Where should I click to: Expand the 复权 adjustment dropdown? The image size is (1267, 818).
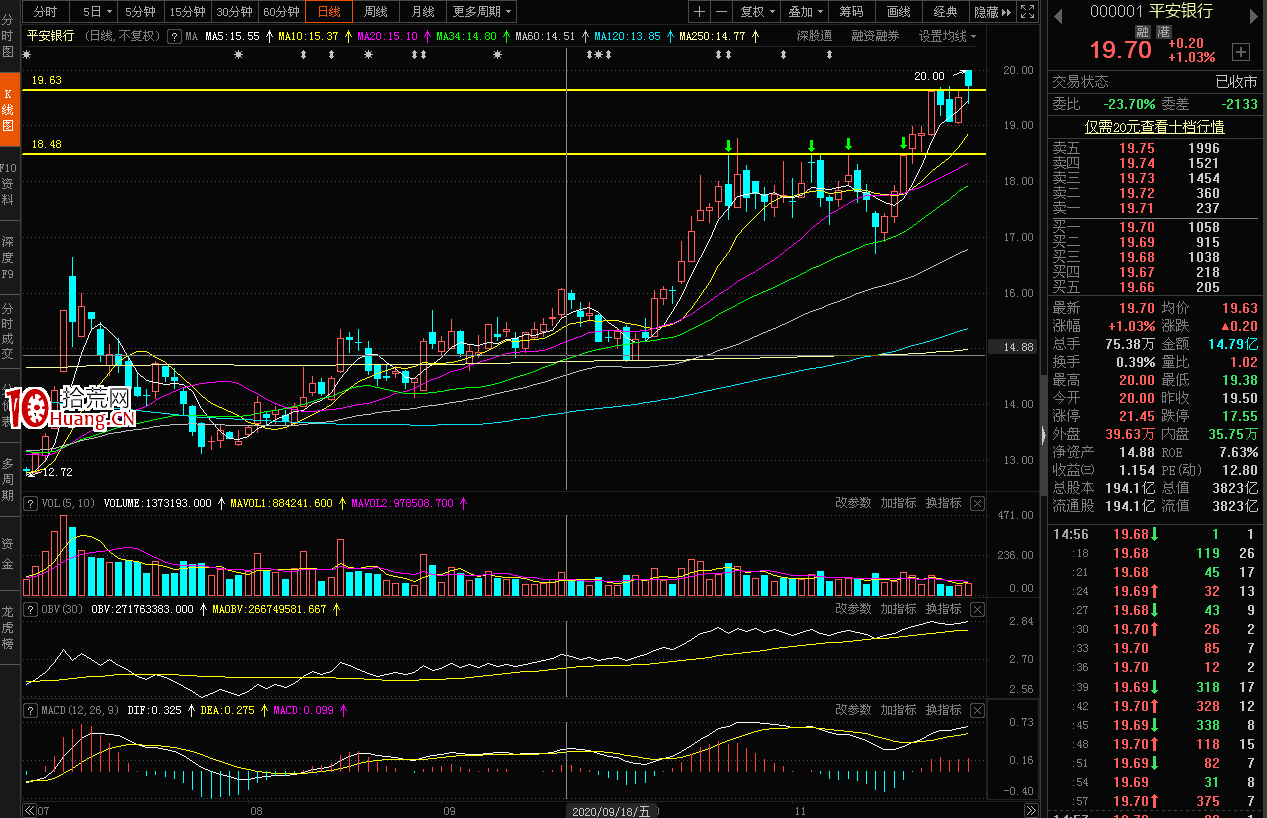click(x=757, y=12)
